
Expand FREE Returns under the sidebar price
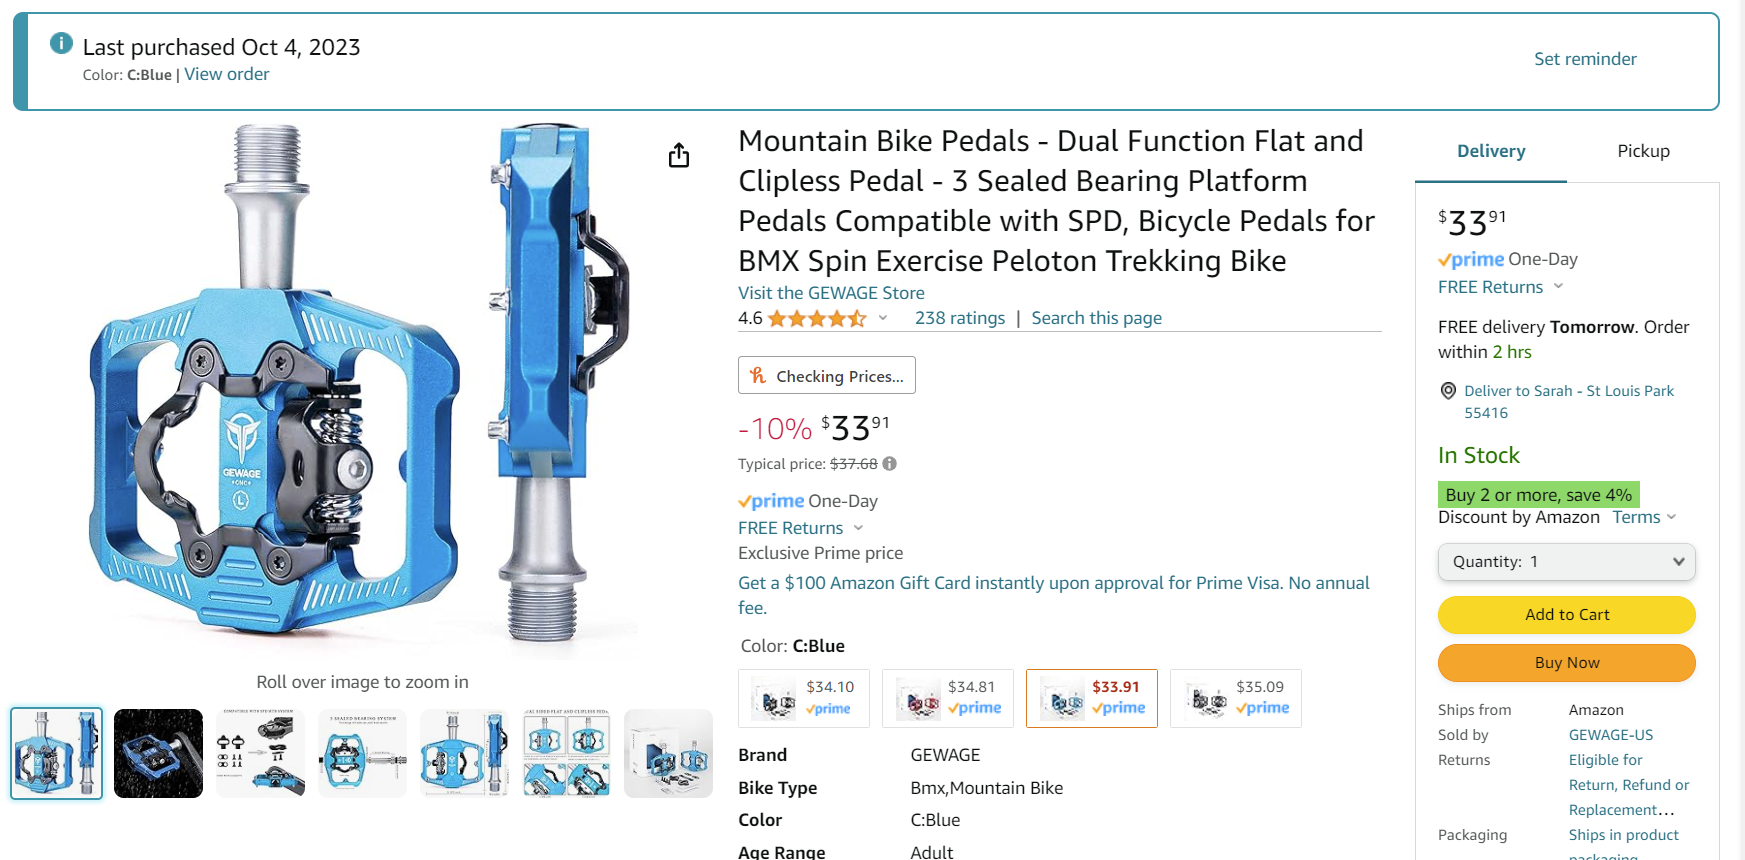(x=1558, y=287)
